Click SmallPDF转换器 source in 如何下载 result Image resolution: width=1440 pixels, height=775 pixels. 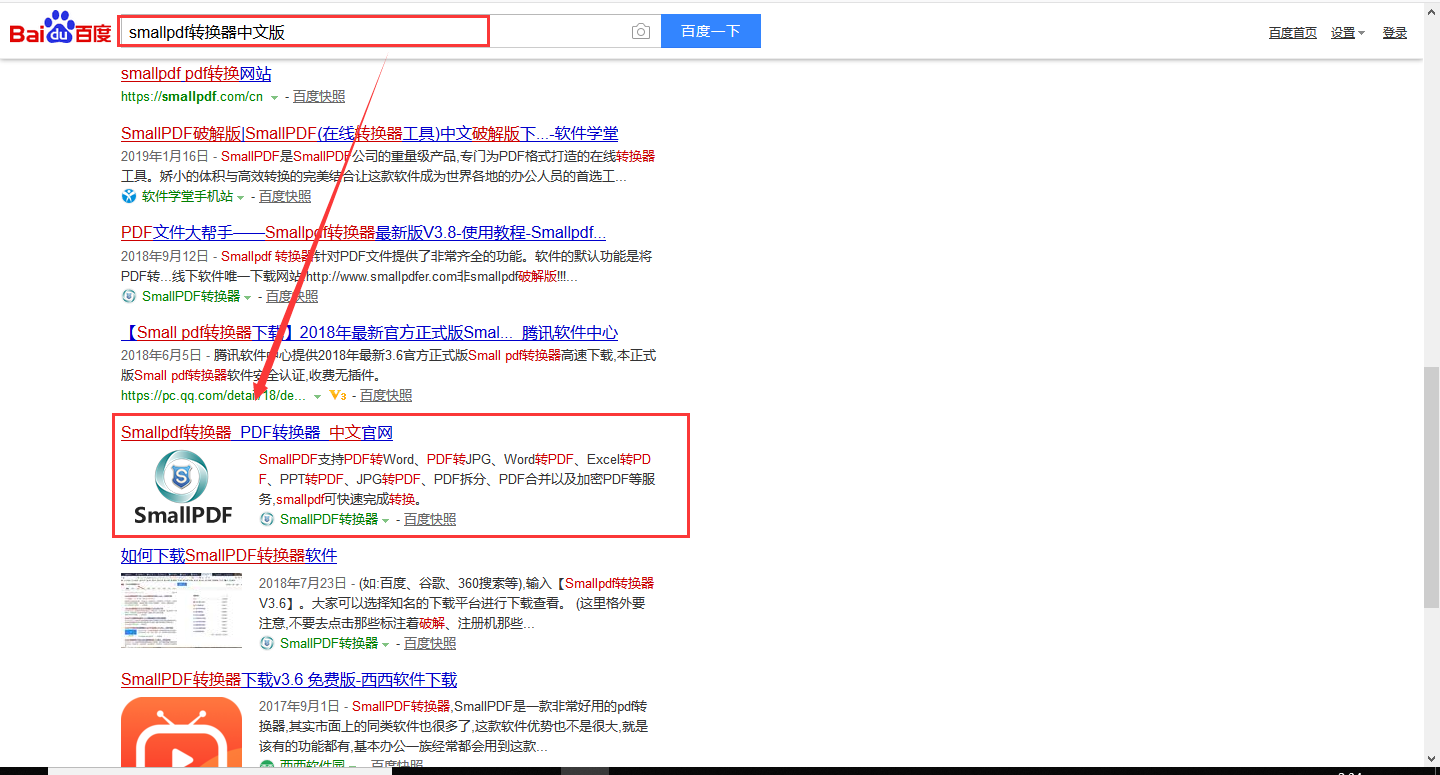tap(329, 644)
